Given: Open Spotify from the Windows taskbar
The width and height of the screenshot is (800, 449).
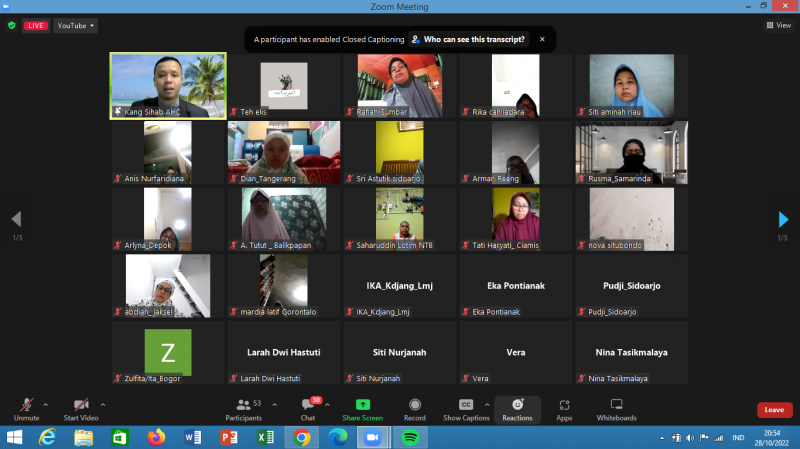Looking at the screenshot, I should (x=409, y=437).
